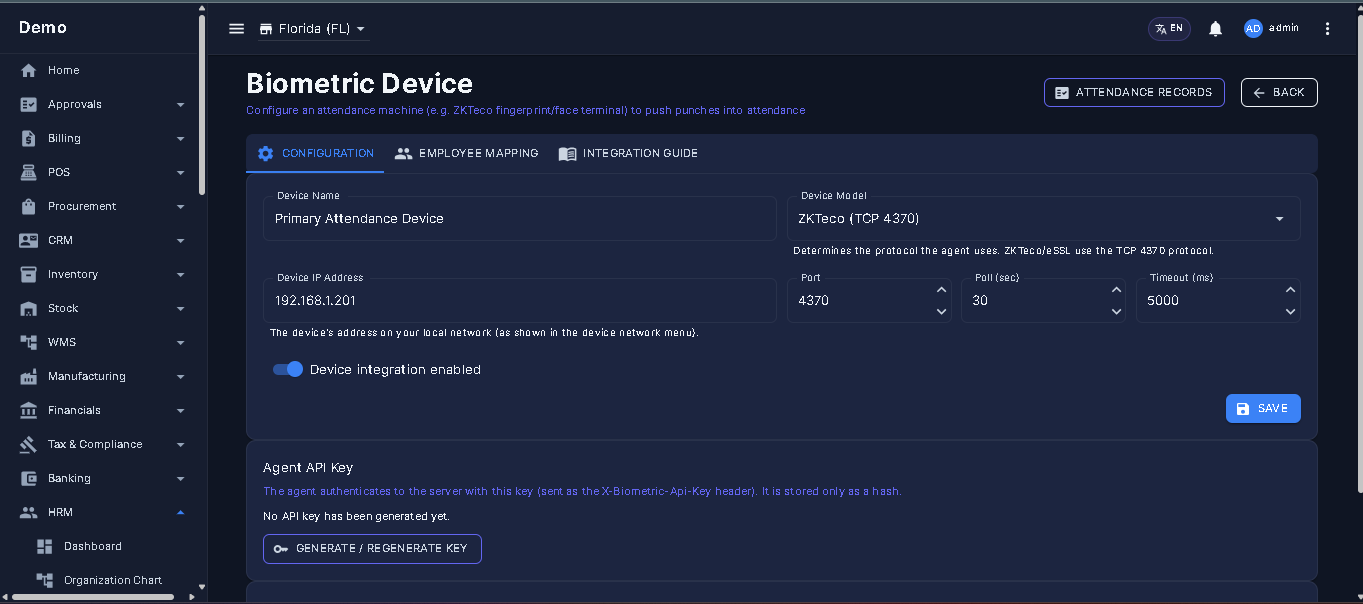Screen dimensions: 1363x604
Task: Open the vertical three-dot options menu
Action: (1327, 29)
